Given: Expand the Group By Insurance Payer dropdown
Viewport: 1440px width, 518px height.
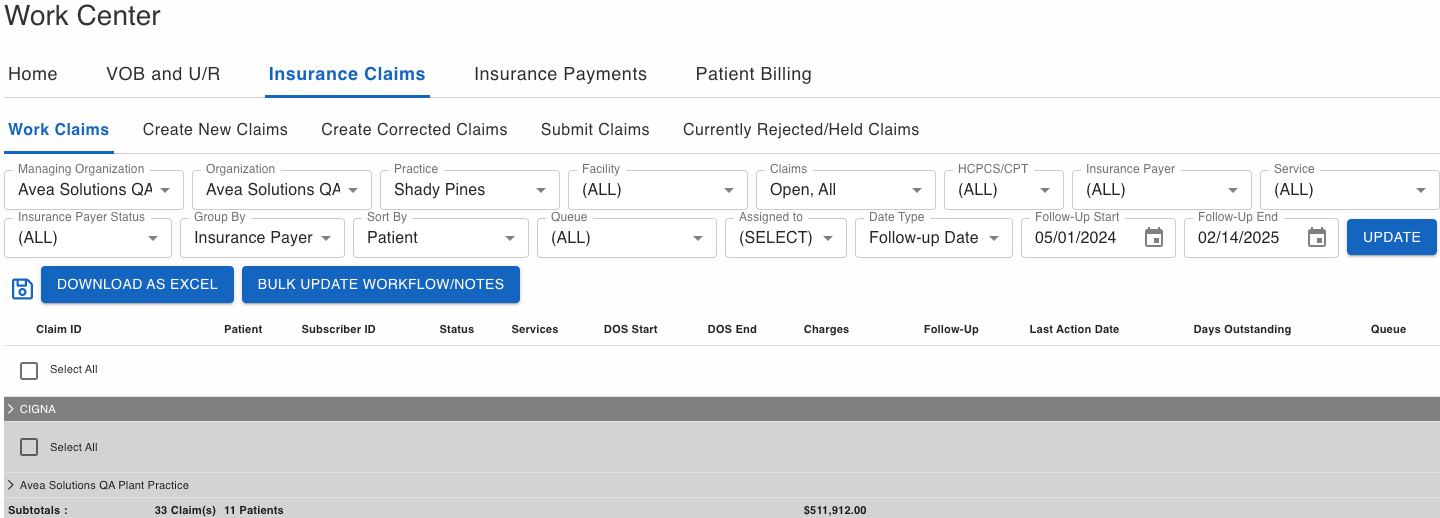Looking at the screenshot, I should click(262, 238).
